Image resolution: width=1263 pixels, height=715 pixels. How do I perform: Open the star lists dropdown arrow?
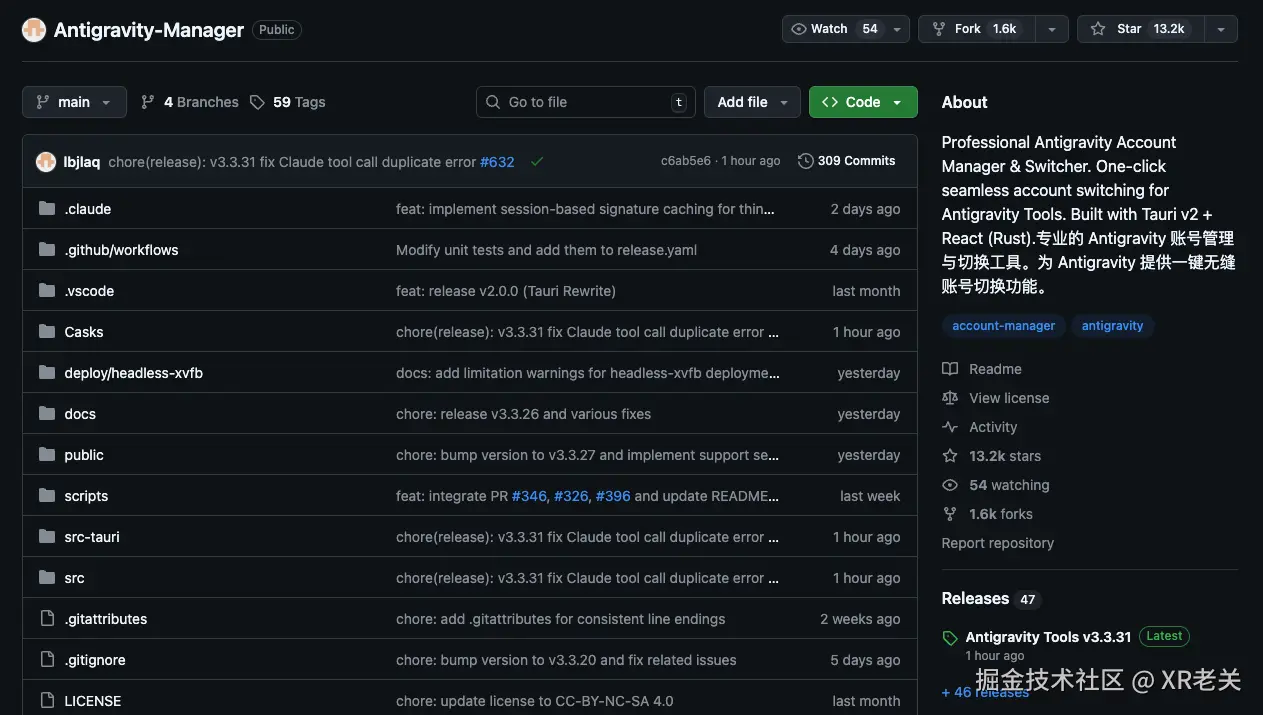[x=1220, y=30]
